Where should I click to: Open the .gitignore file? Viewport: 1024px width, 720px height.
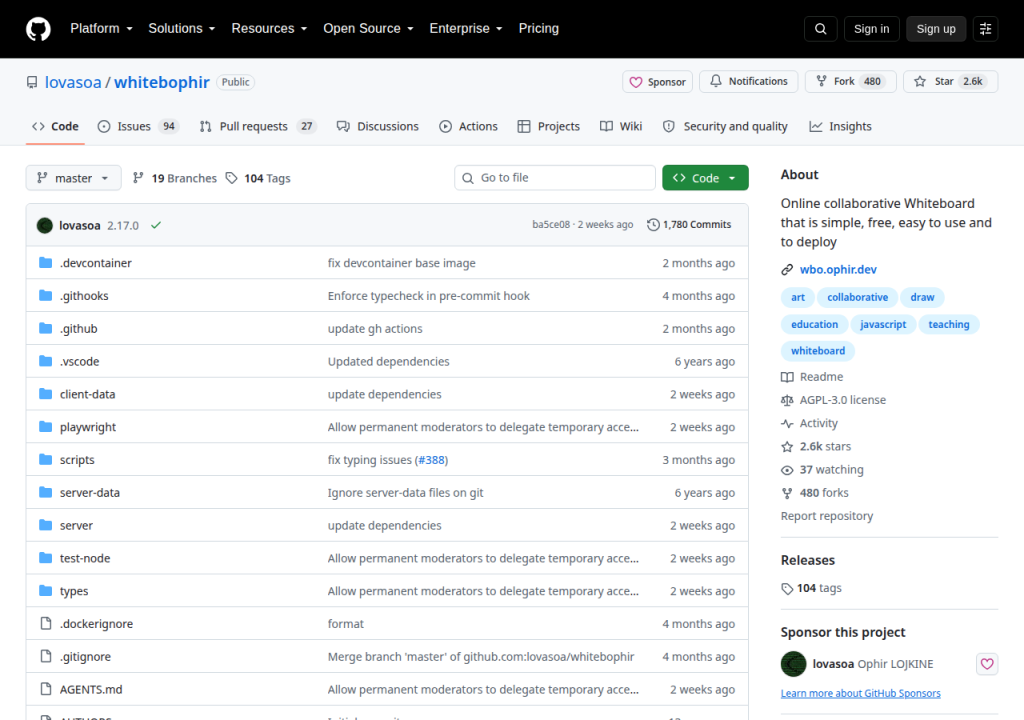pos(85,657)
